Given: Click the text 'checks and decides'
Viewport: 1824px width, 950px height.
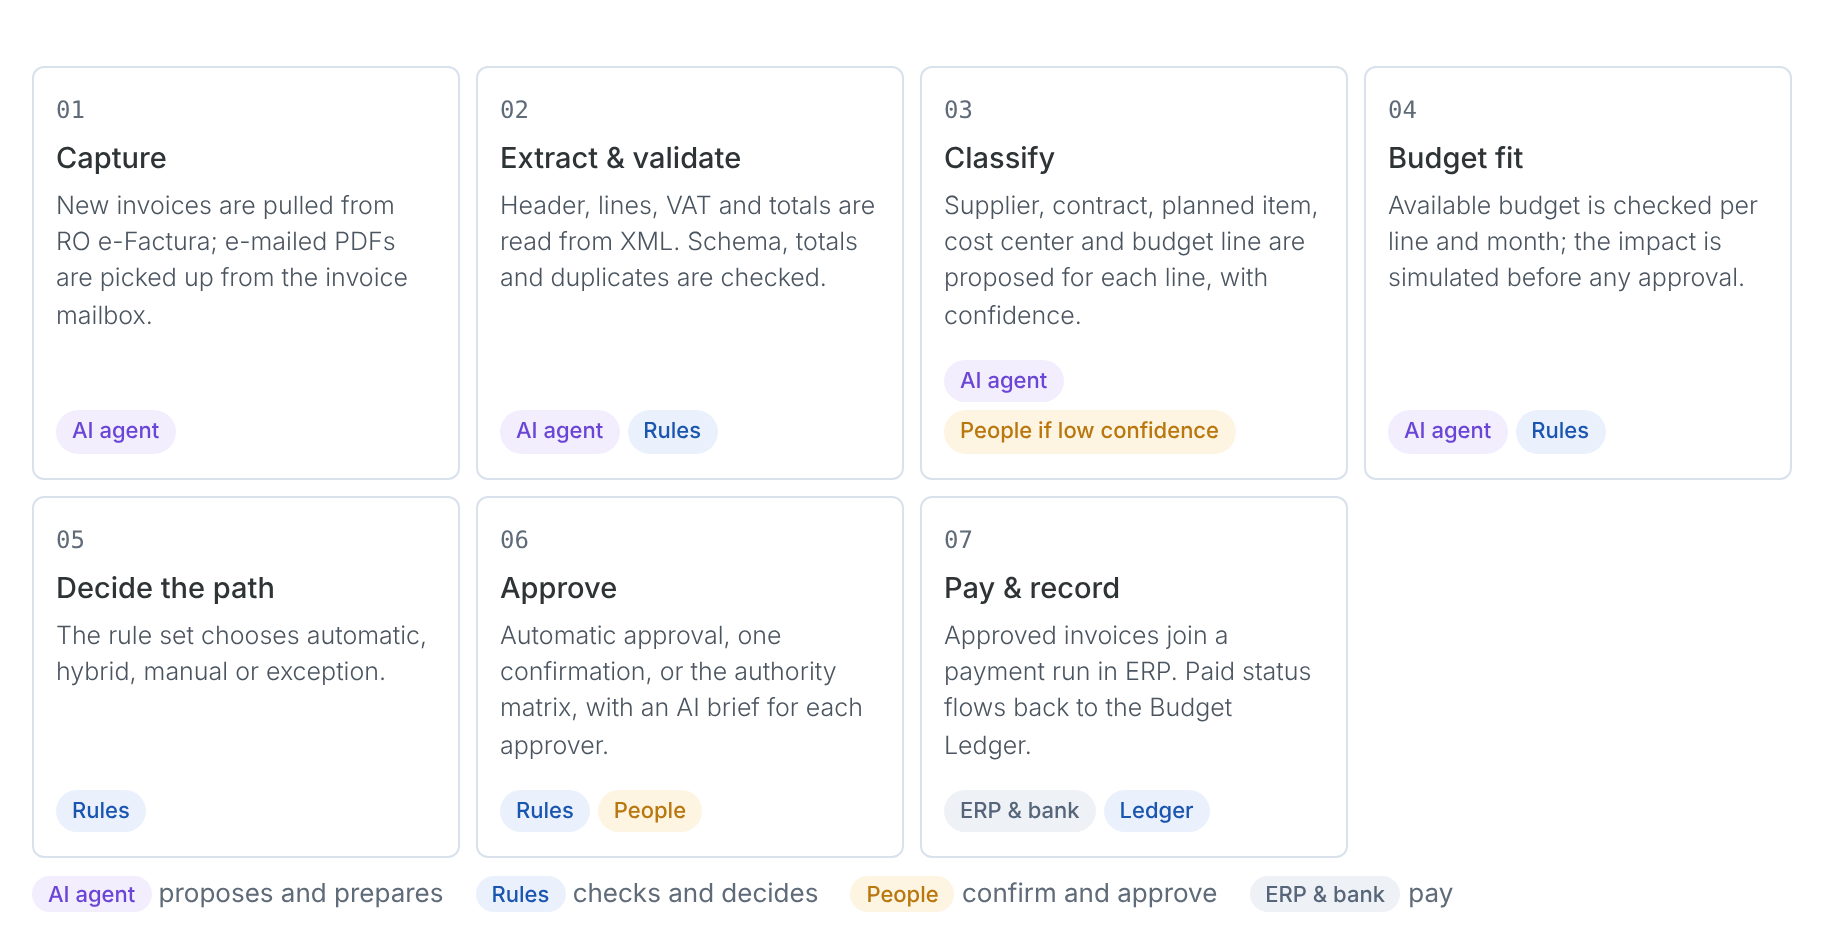Looking at the screenshot, I should pos(695,893).
